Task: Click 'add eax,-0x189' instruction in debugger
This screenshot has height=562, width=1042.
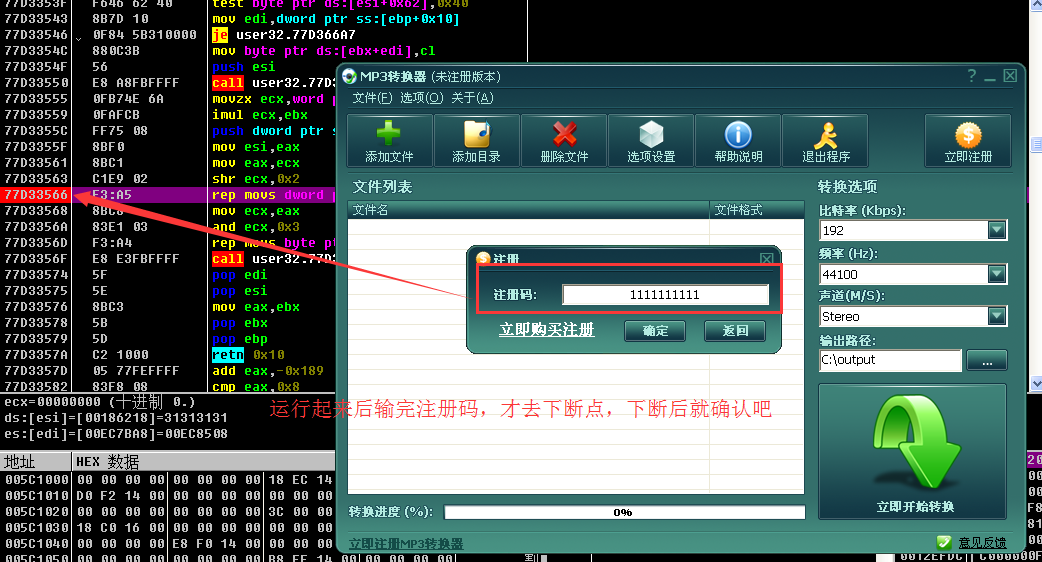Action: click(268, 371)
